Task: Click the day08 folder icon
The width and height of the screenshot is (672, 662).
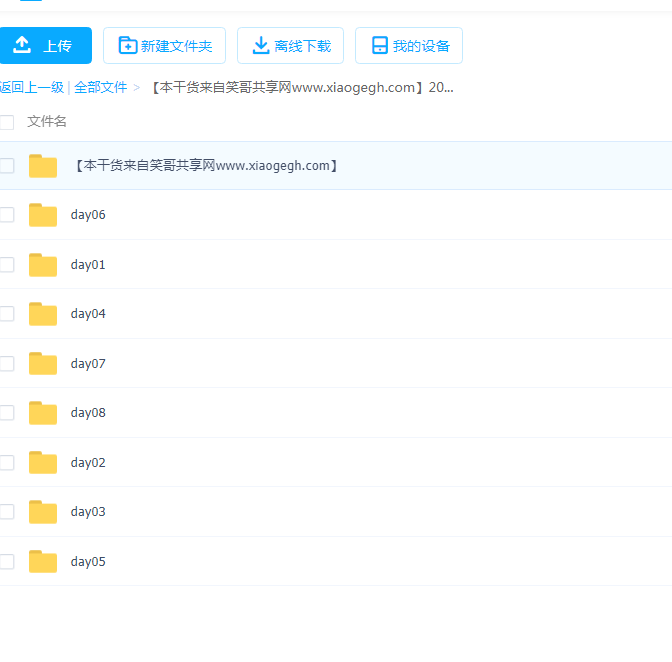Action: [43, 413]
